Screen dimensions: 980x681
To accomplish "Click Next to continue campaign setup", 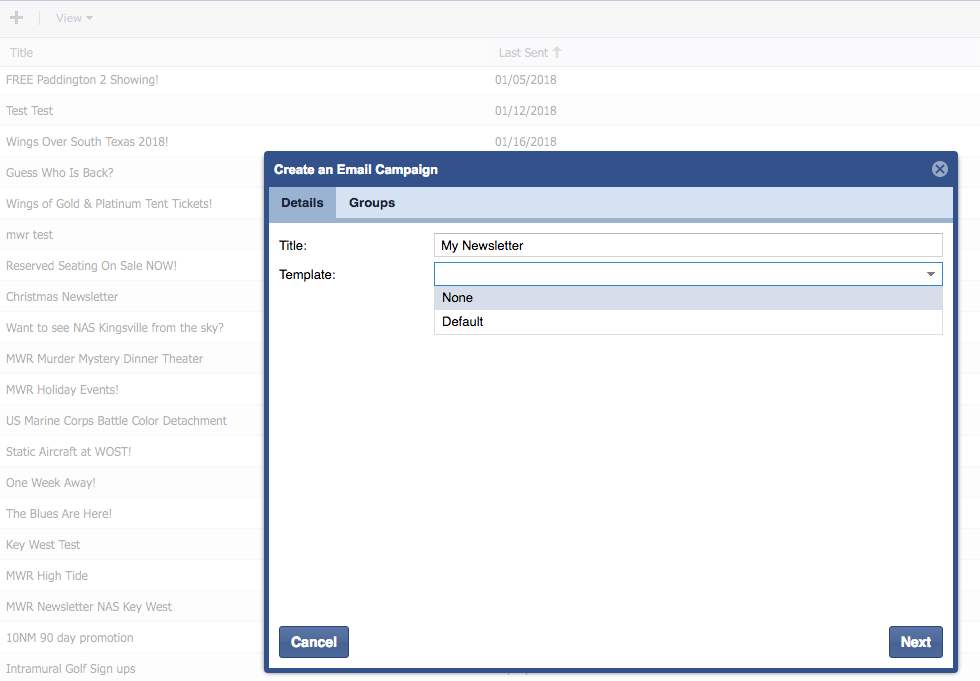I will tap(915, 642).
